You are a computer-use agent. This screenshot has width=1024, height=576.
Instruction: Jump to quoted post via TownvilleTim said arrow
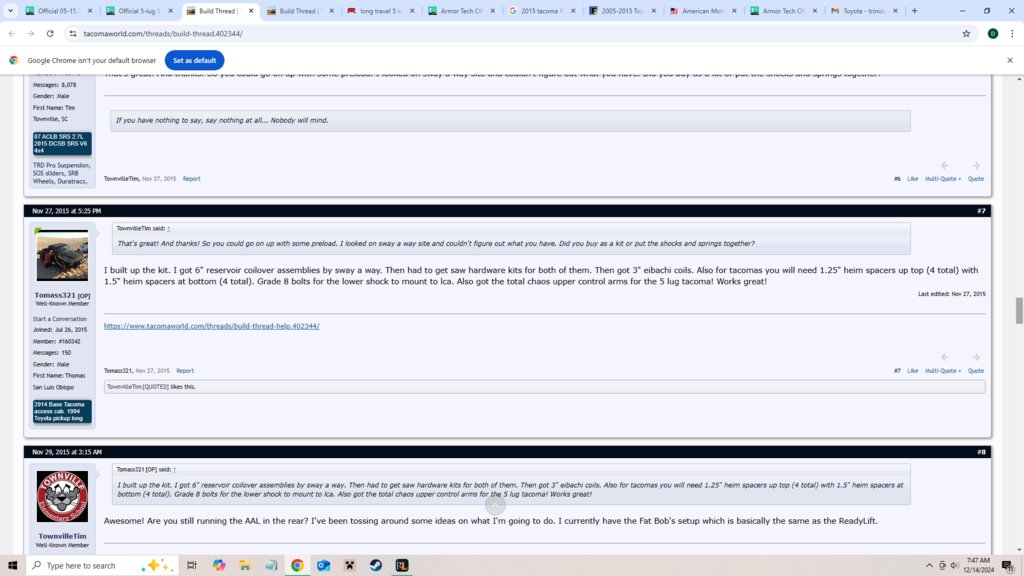tap(168, 229)
